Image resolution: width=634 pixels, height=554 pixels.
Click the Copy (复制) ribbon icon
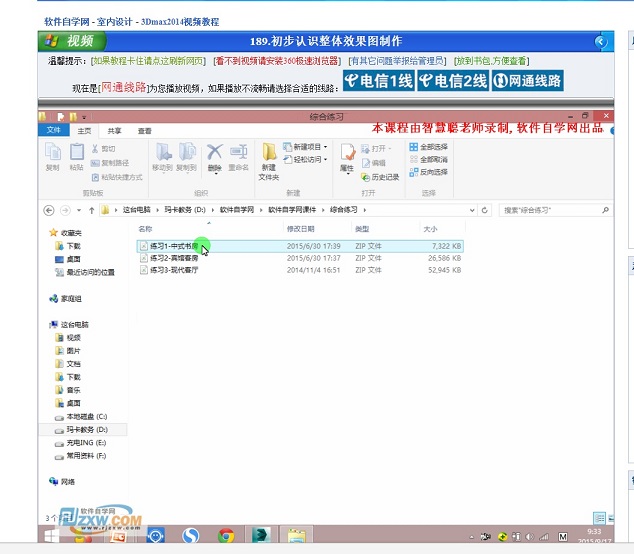tap(53, 153)
